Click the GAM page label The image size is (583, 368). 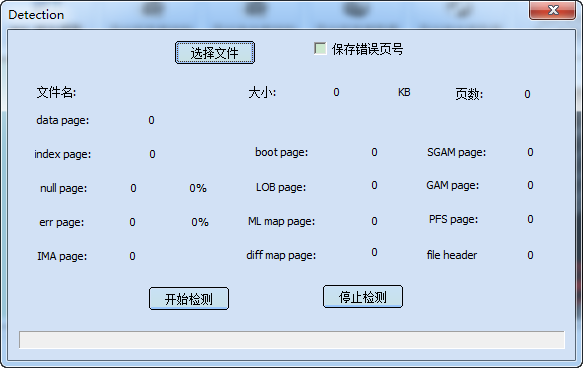pyautogui.click(x=453, y=185)
